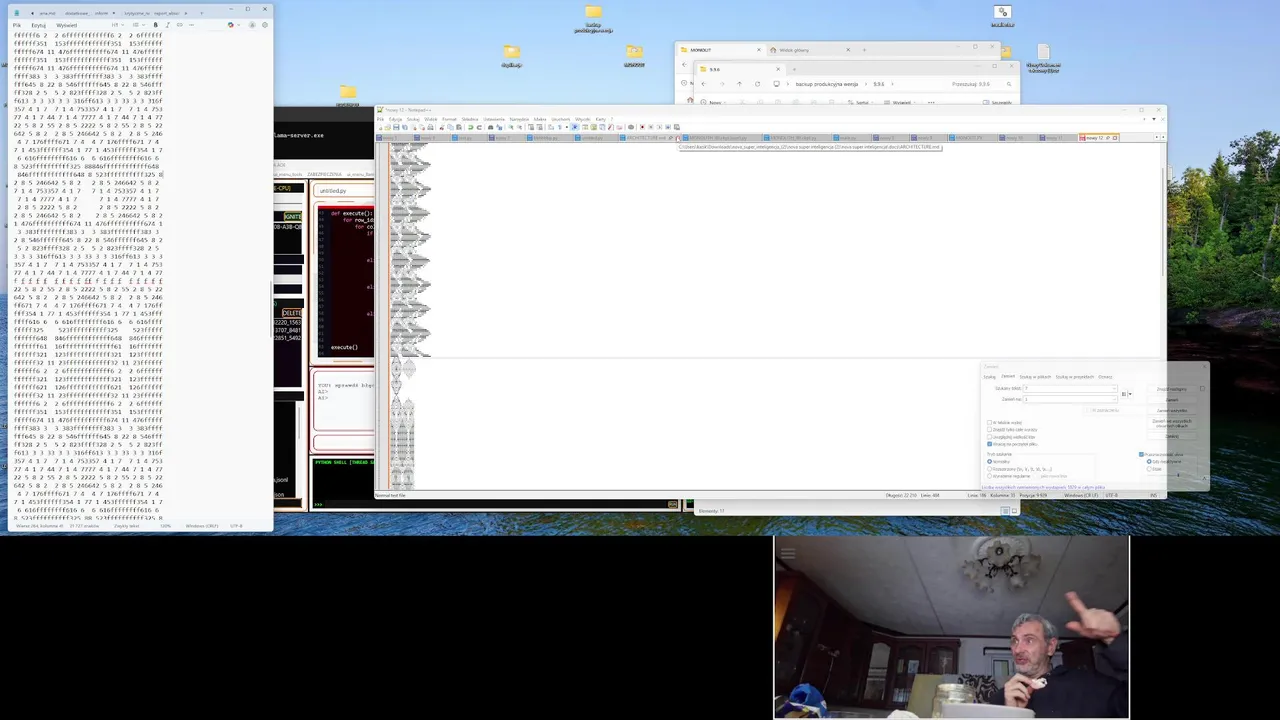Enable the W tekście wstecz checkbox
This screenshot has width=1280, height=720.
(989, 423)
